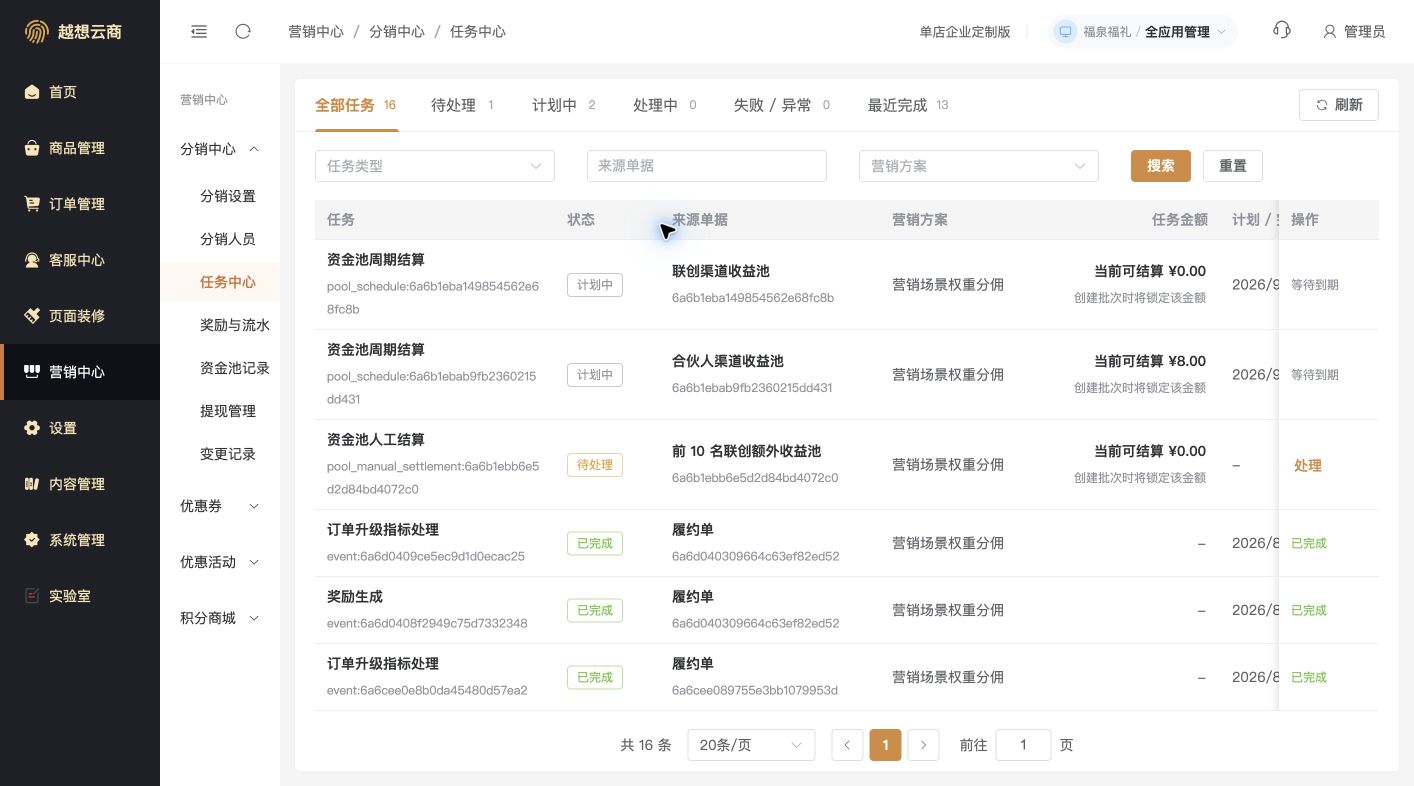
Task: Open 奖励与流水 in submenu
Action: (x=235, y=325)
